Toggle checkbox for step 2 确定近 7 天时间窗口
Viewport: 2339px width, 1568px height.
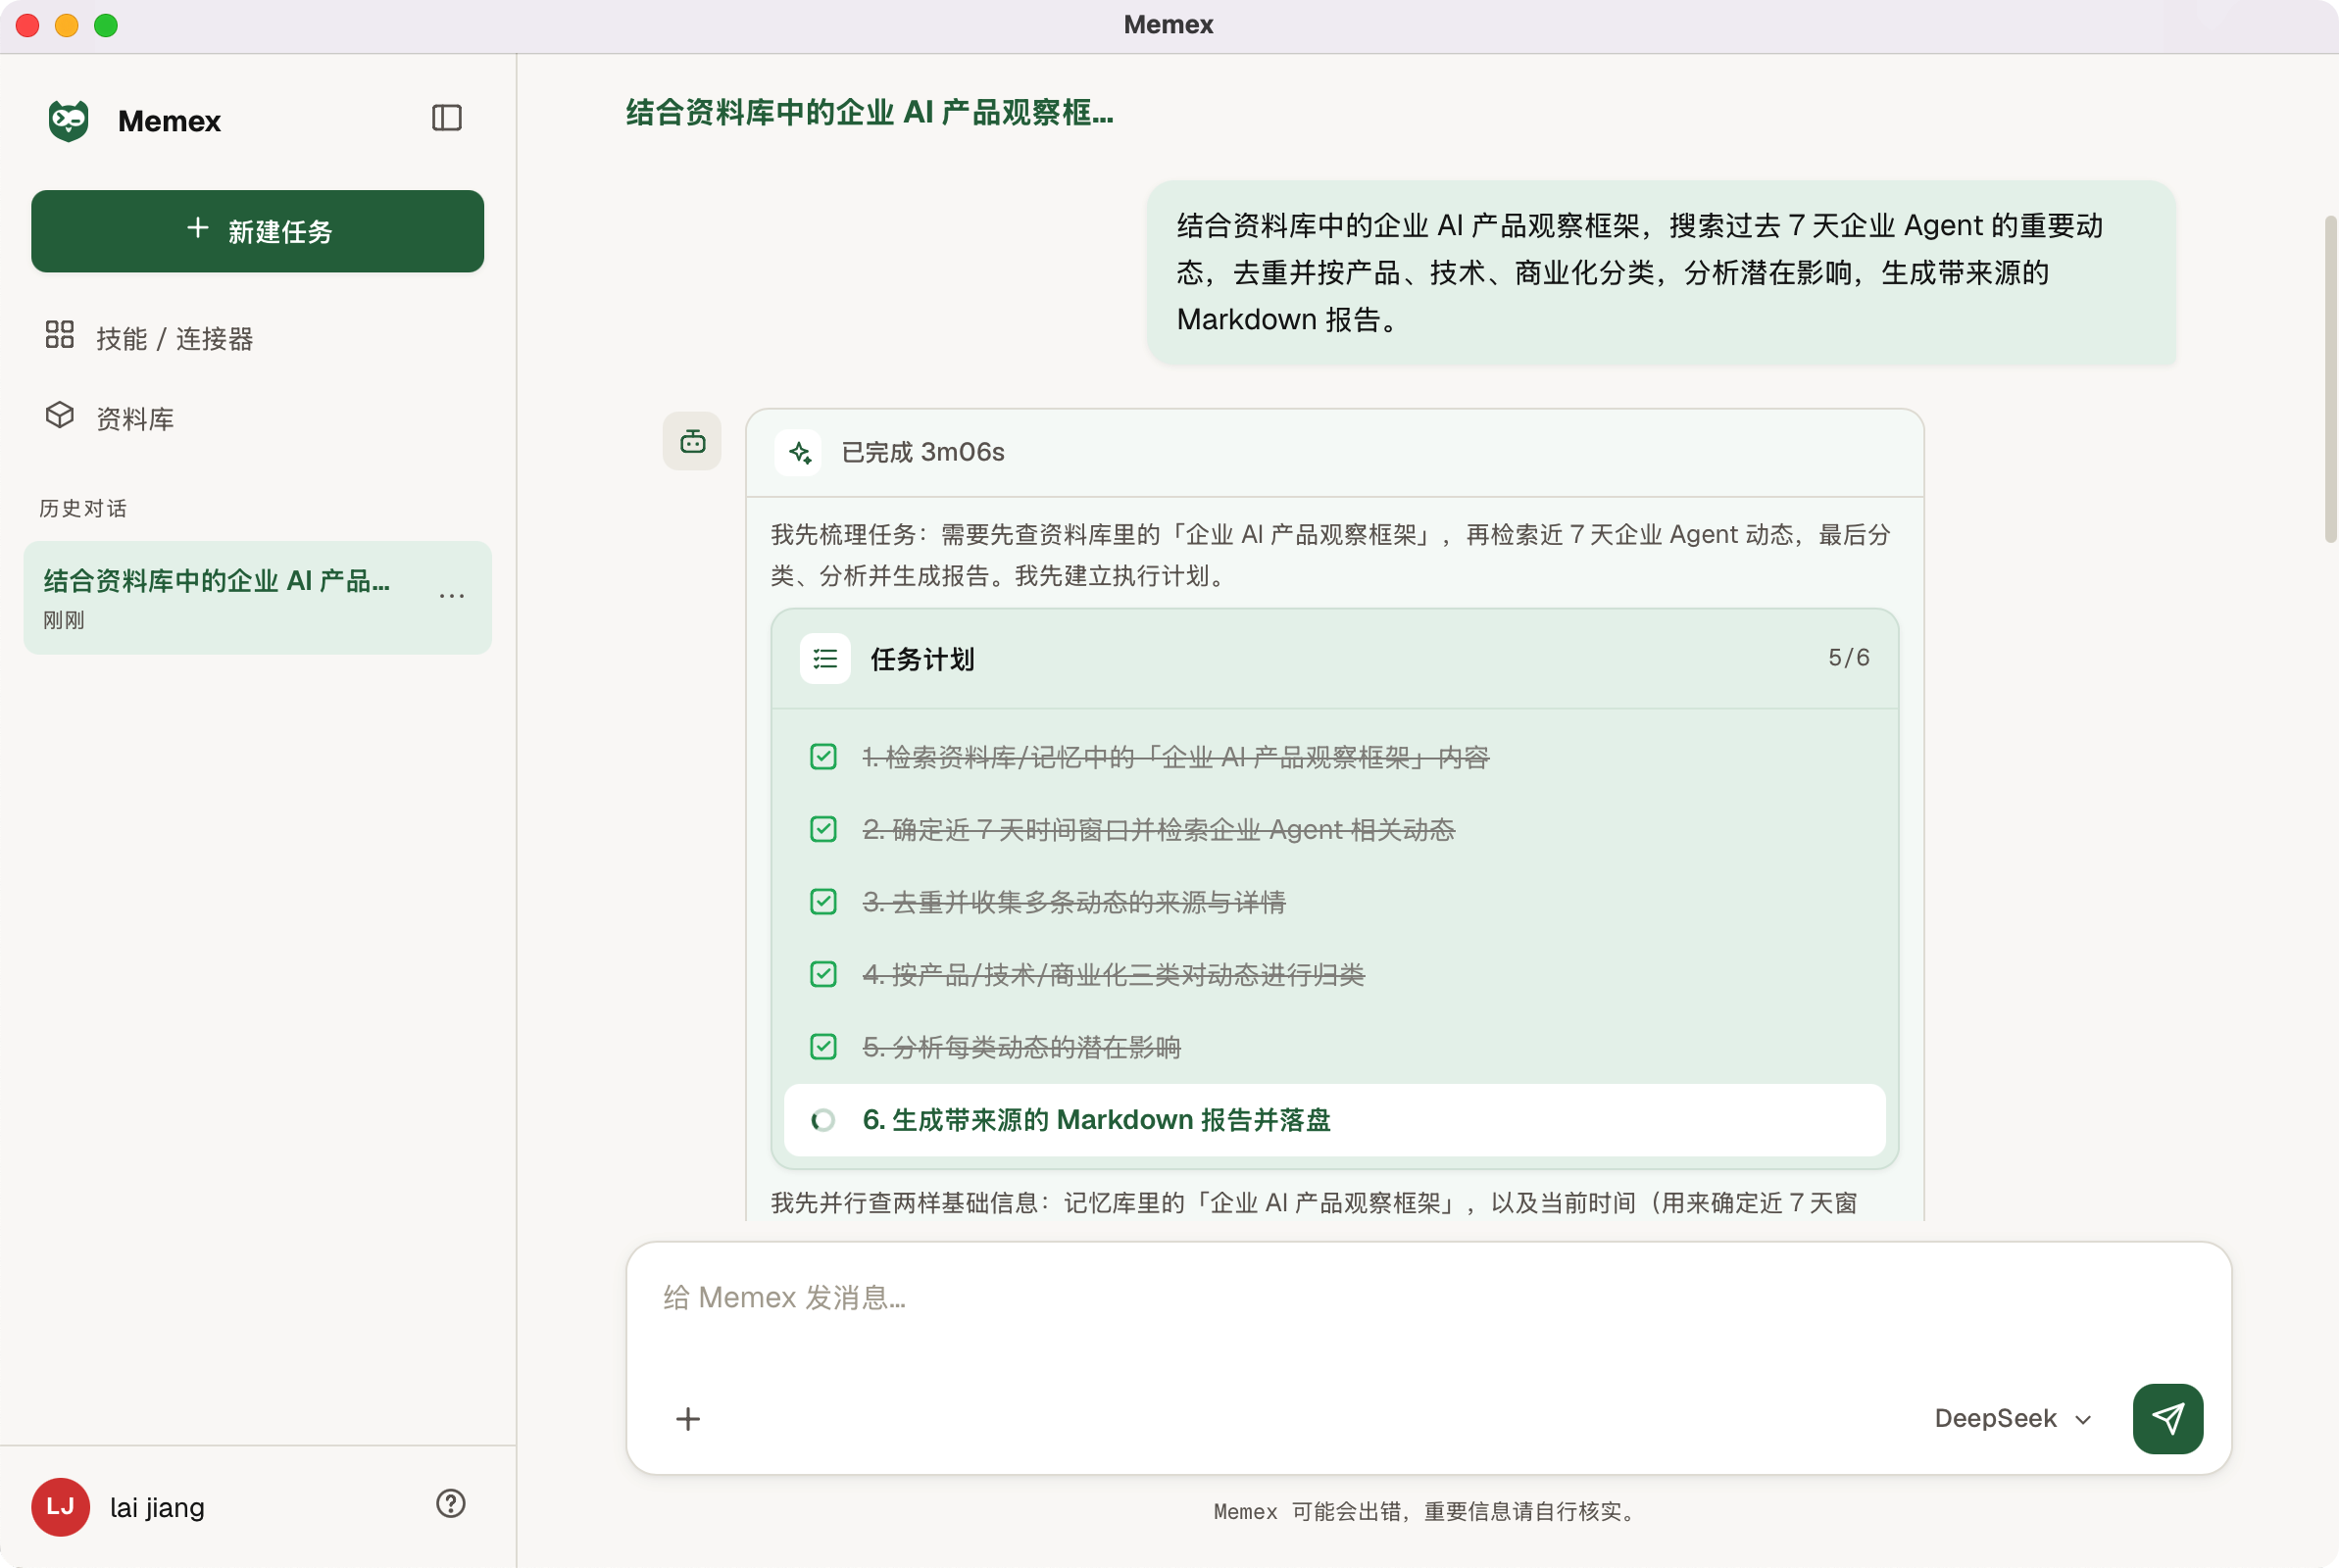(823, 830)
